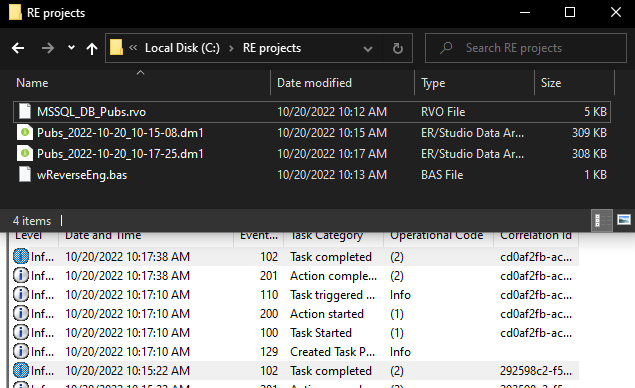Click the 308 KB size cell
The image size is (635, 388).
(589, 154)
